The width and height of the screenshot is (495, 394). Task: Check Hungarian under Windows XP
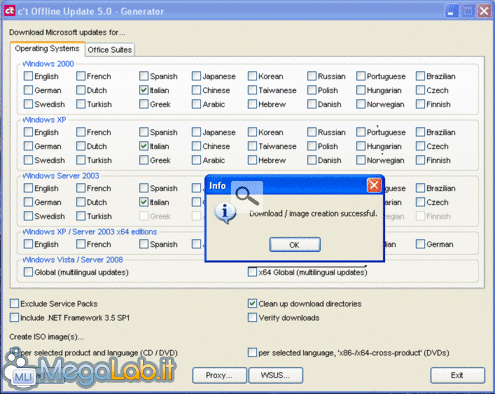pos(361,146)
